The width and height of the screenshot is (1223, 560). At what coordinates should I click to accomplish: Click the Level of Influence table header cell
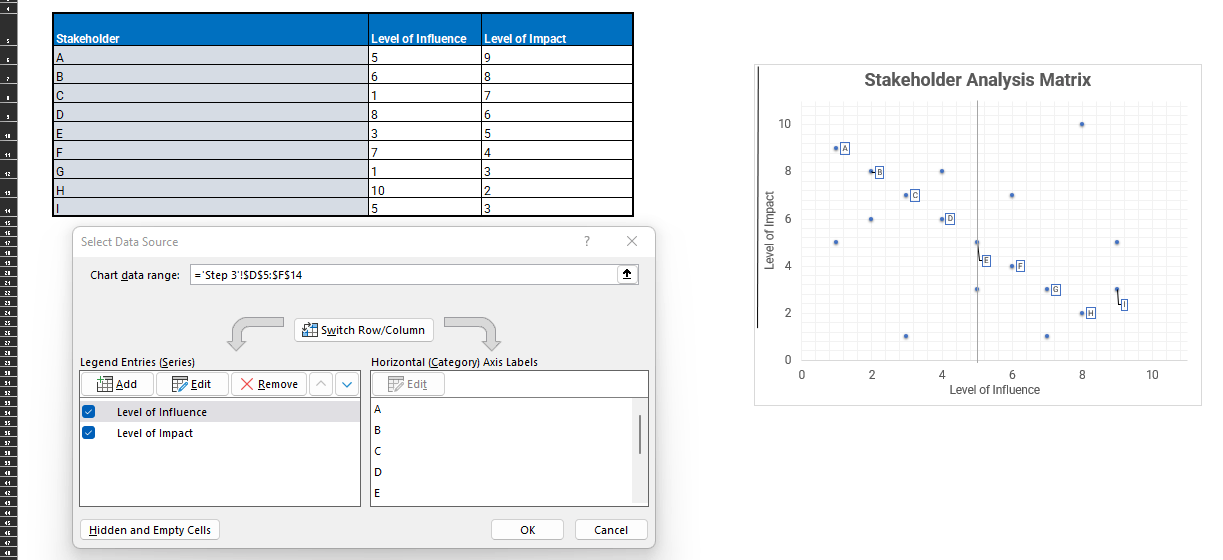(425, 30)
